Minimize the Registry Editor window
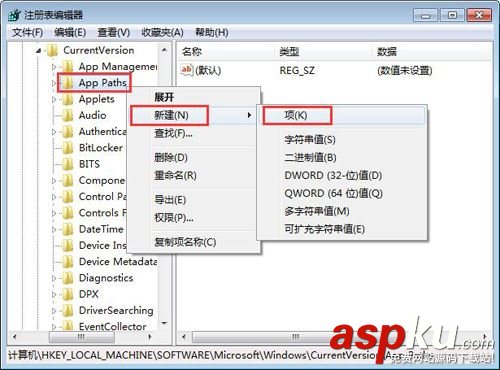 (425, 15)
